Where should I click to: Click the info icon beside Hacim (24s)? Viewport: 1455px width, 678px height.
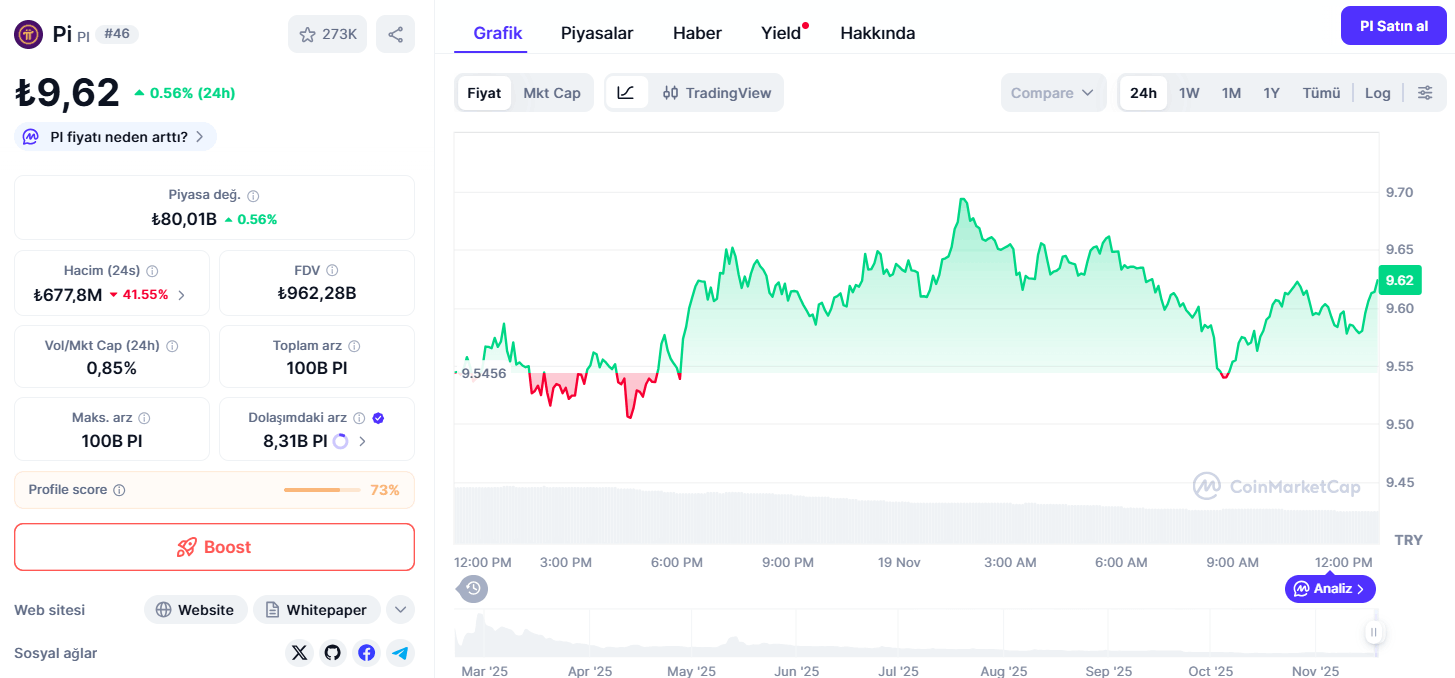(x=152, y=271)
